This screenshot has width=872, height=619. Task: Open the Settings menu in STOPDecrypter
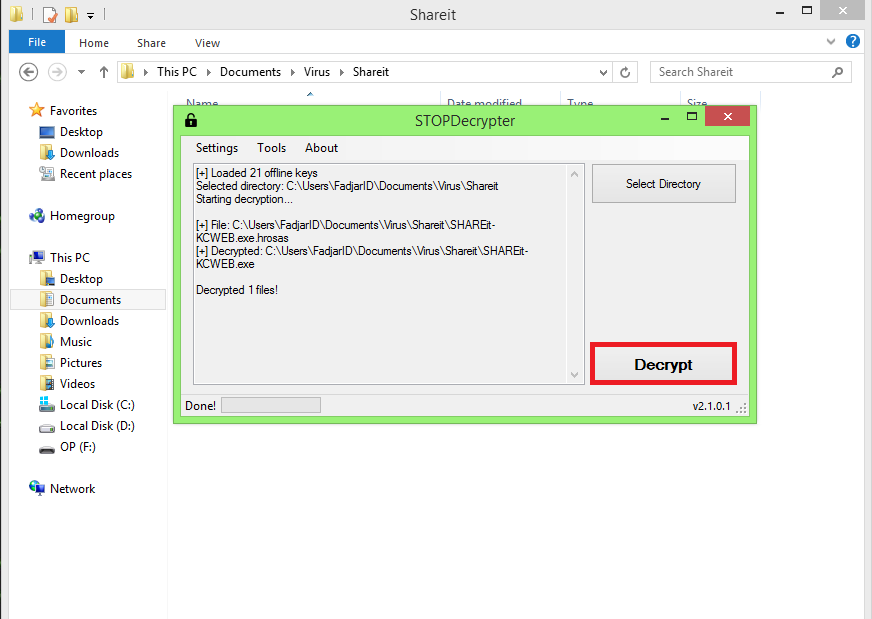coord(217,148)
